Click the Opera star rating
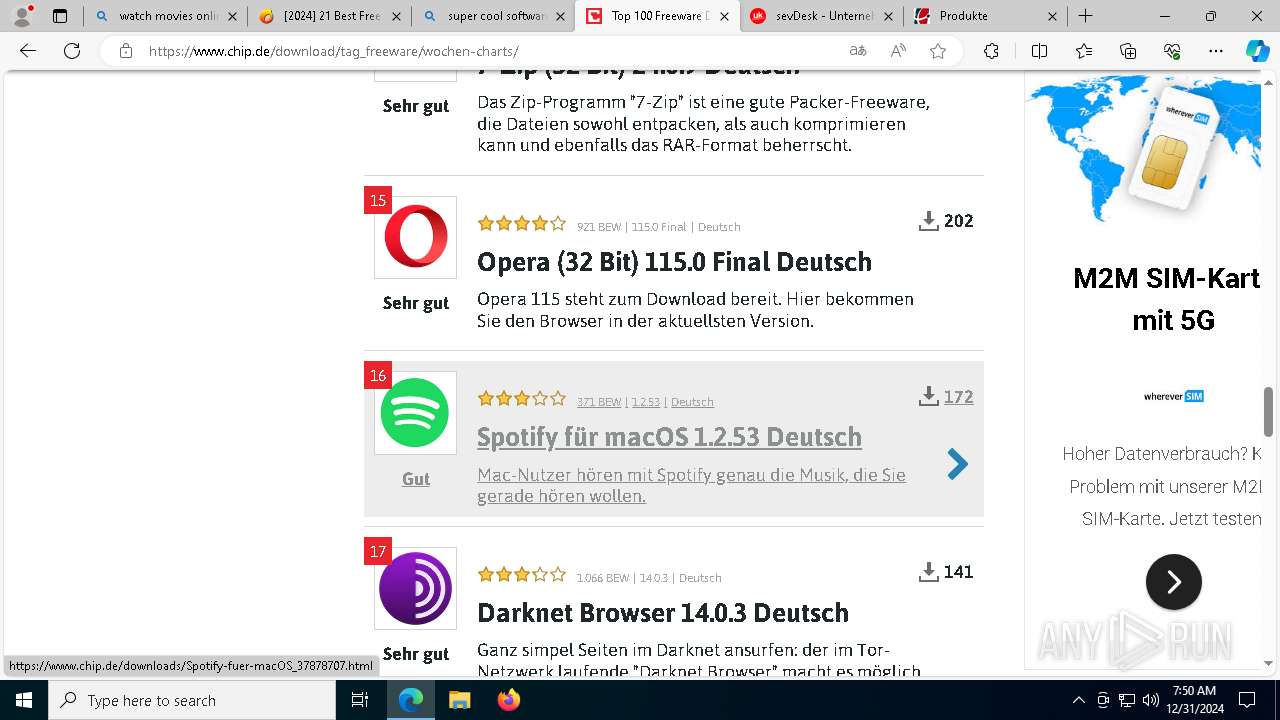 point(522,224)
